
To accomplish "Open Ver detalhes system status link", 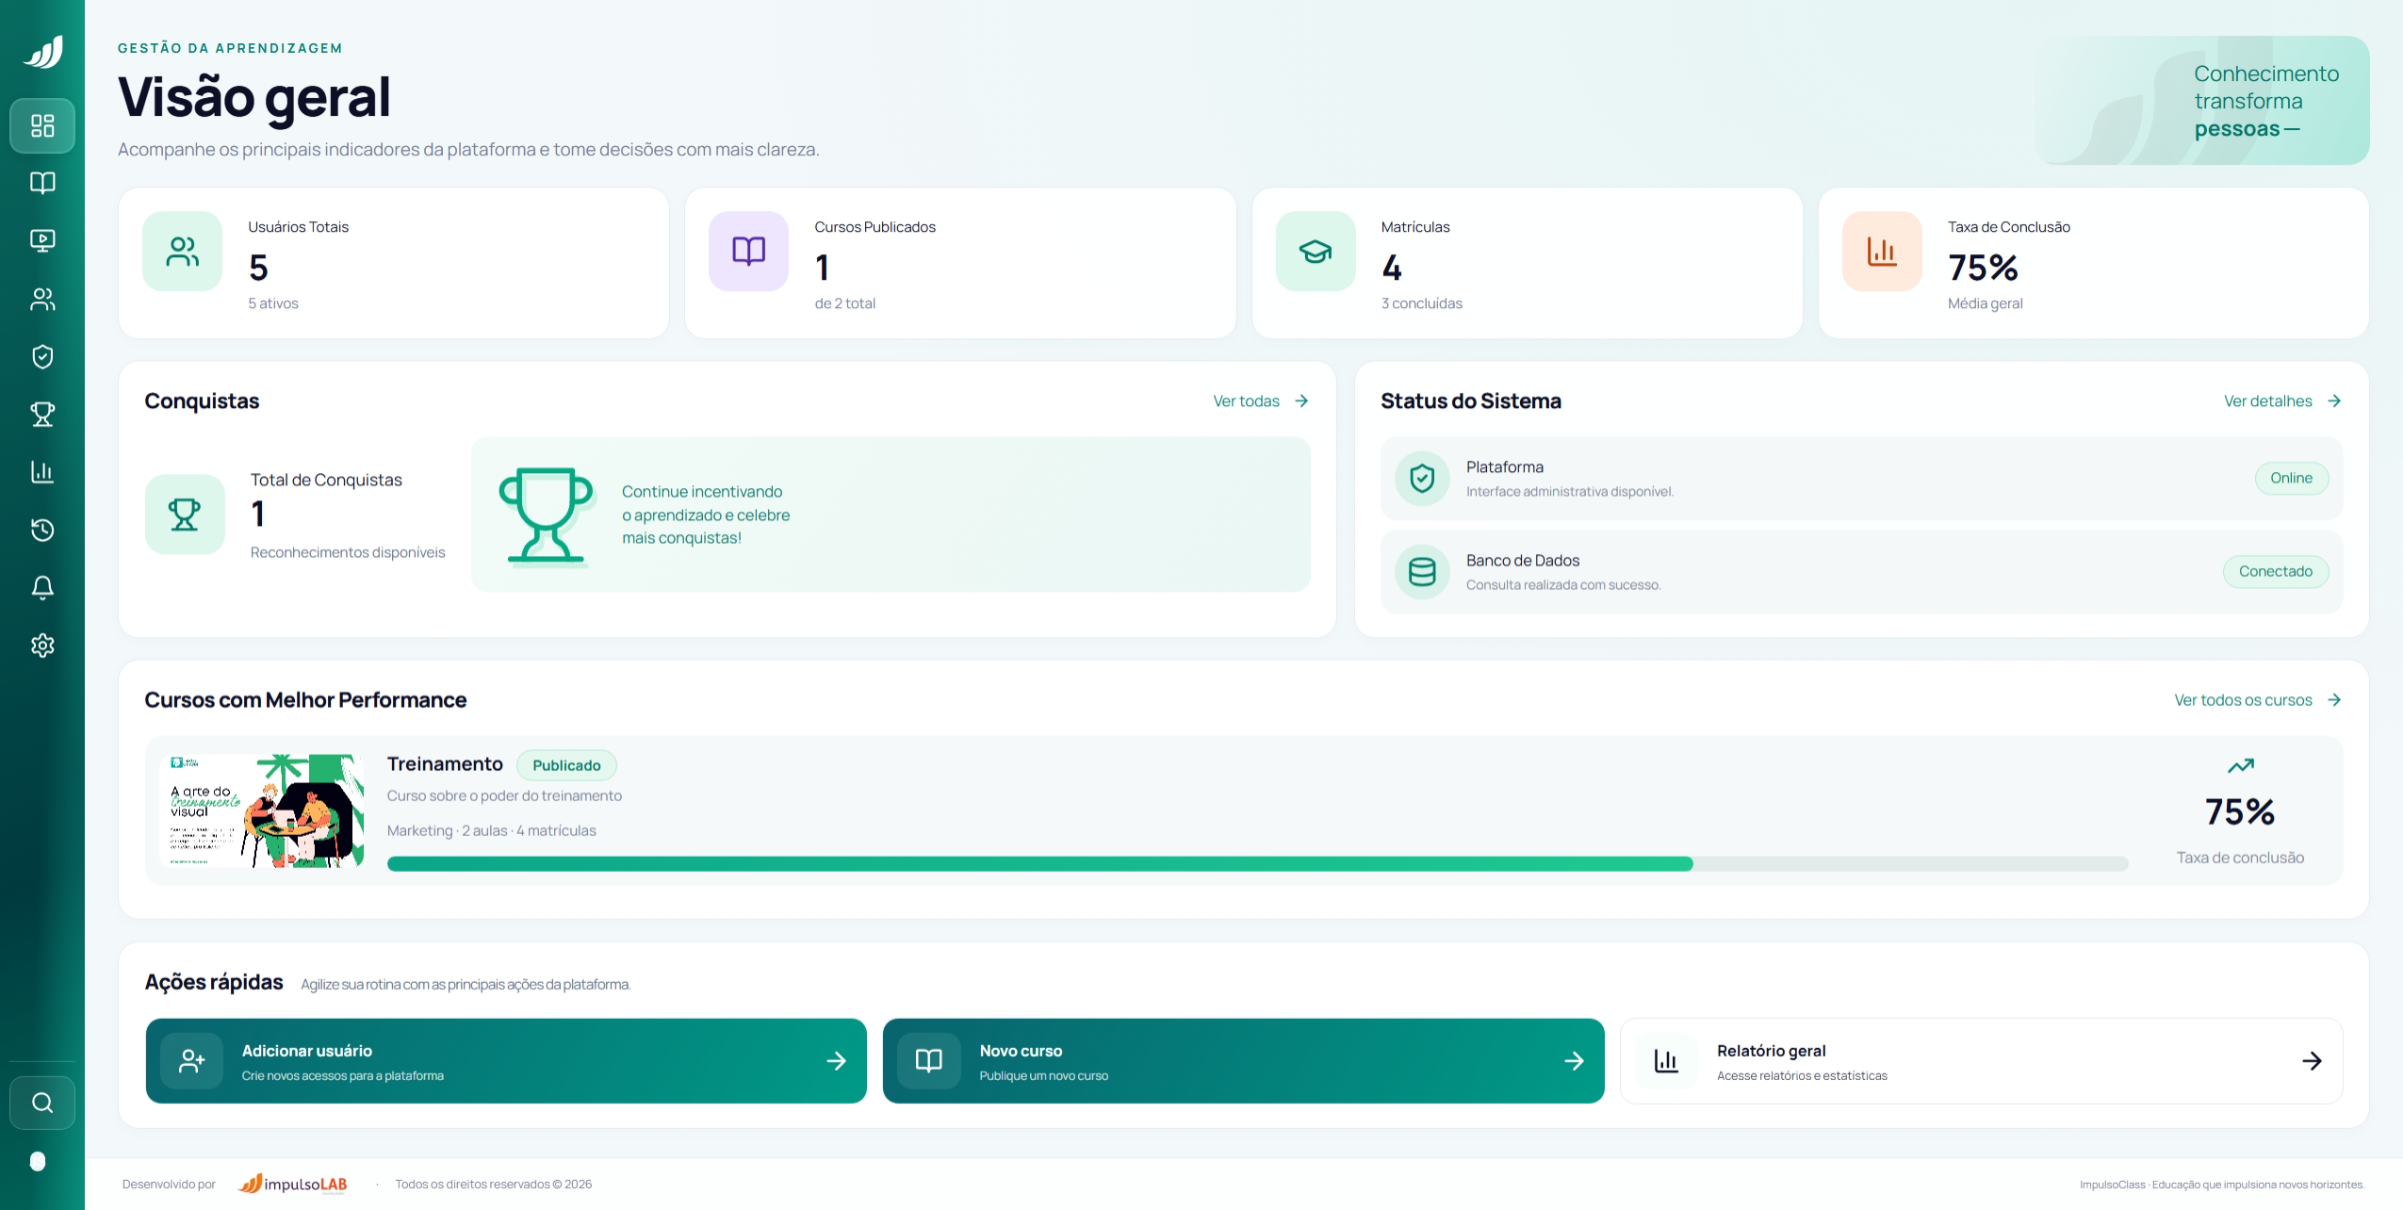I will pyautogui.click(x=2282, y=401).
